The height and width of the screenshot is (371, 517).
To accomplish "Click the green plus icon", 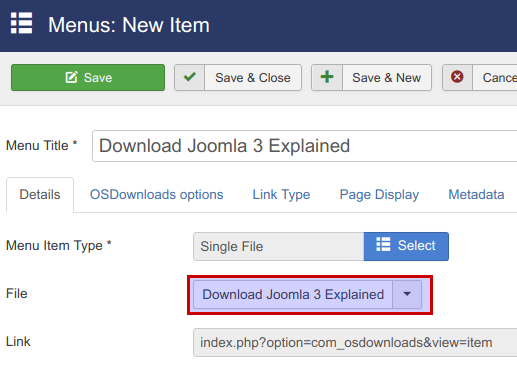I will pos(327,77).
